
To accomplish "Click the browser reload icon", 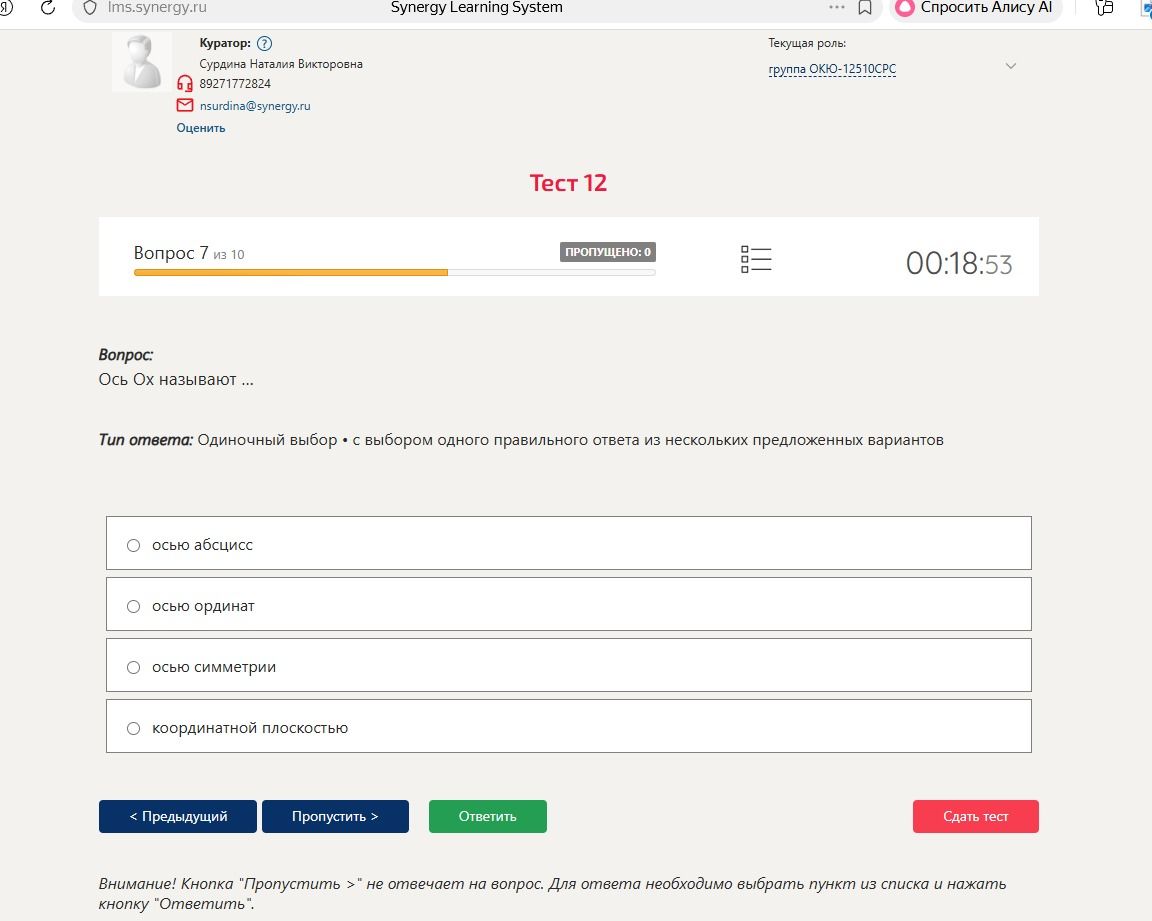I will pos(48,7).
